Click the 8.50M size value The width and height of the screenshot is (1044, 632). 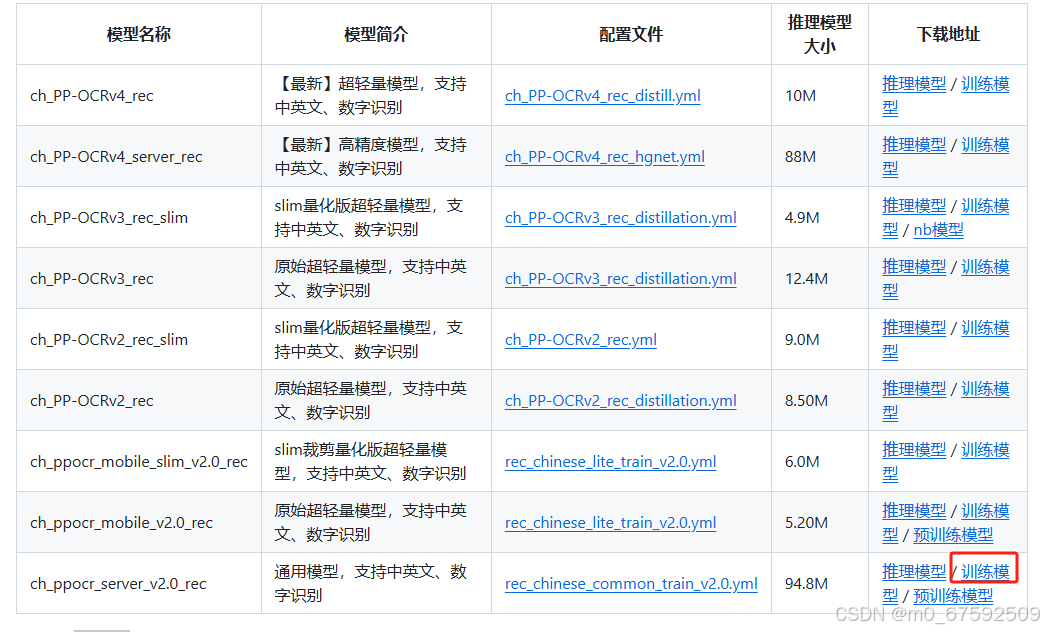(806, 401)
